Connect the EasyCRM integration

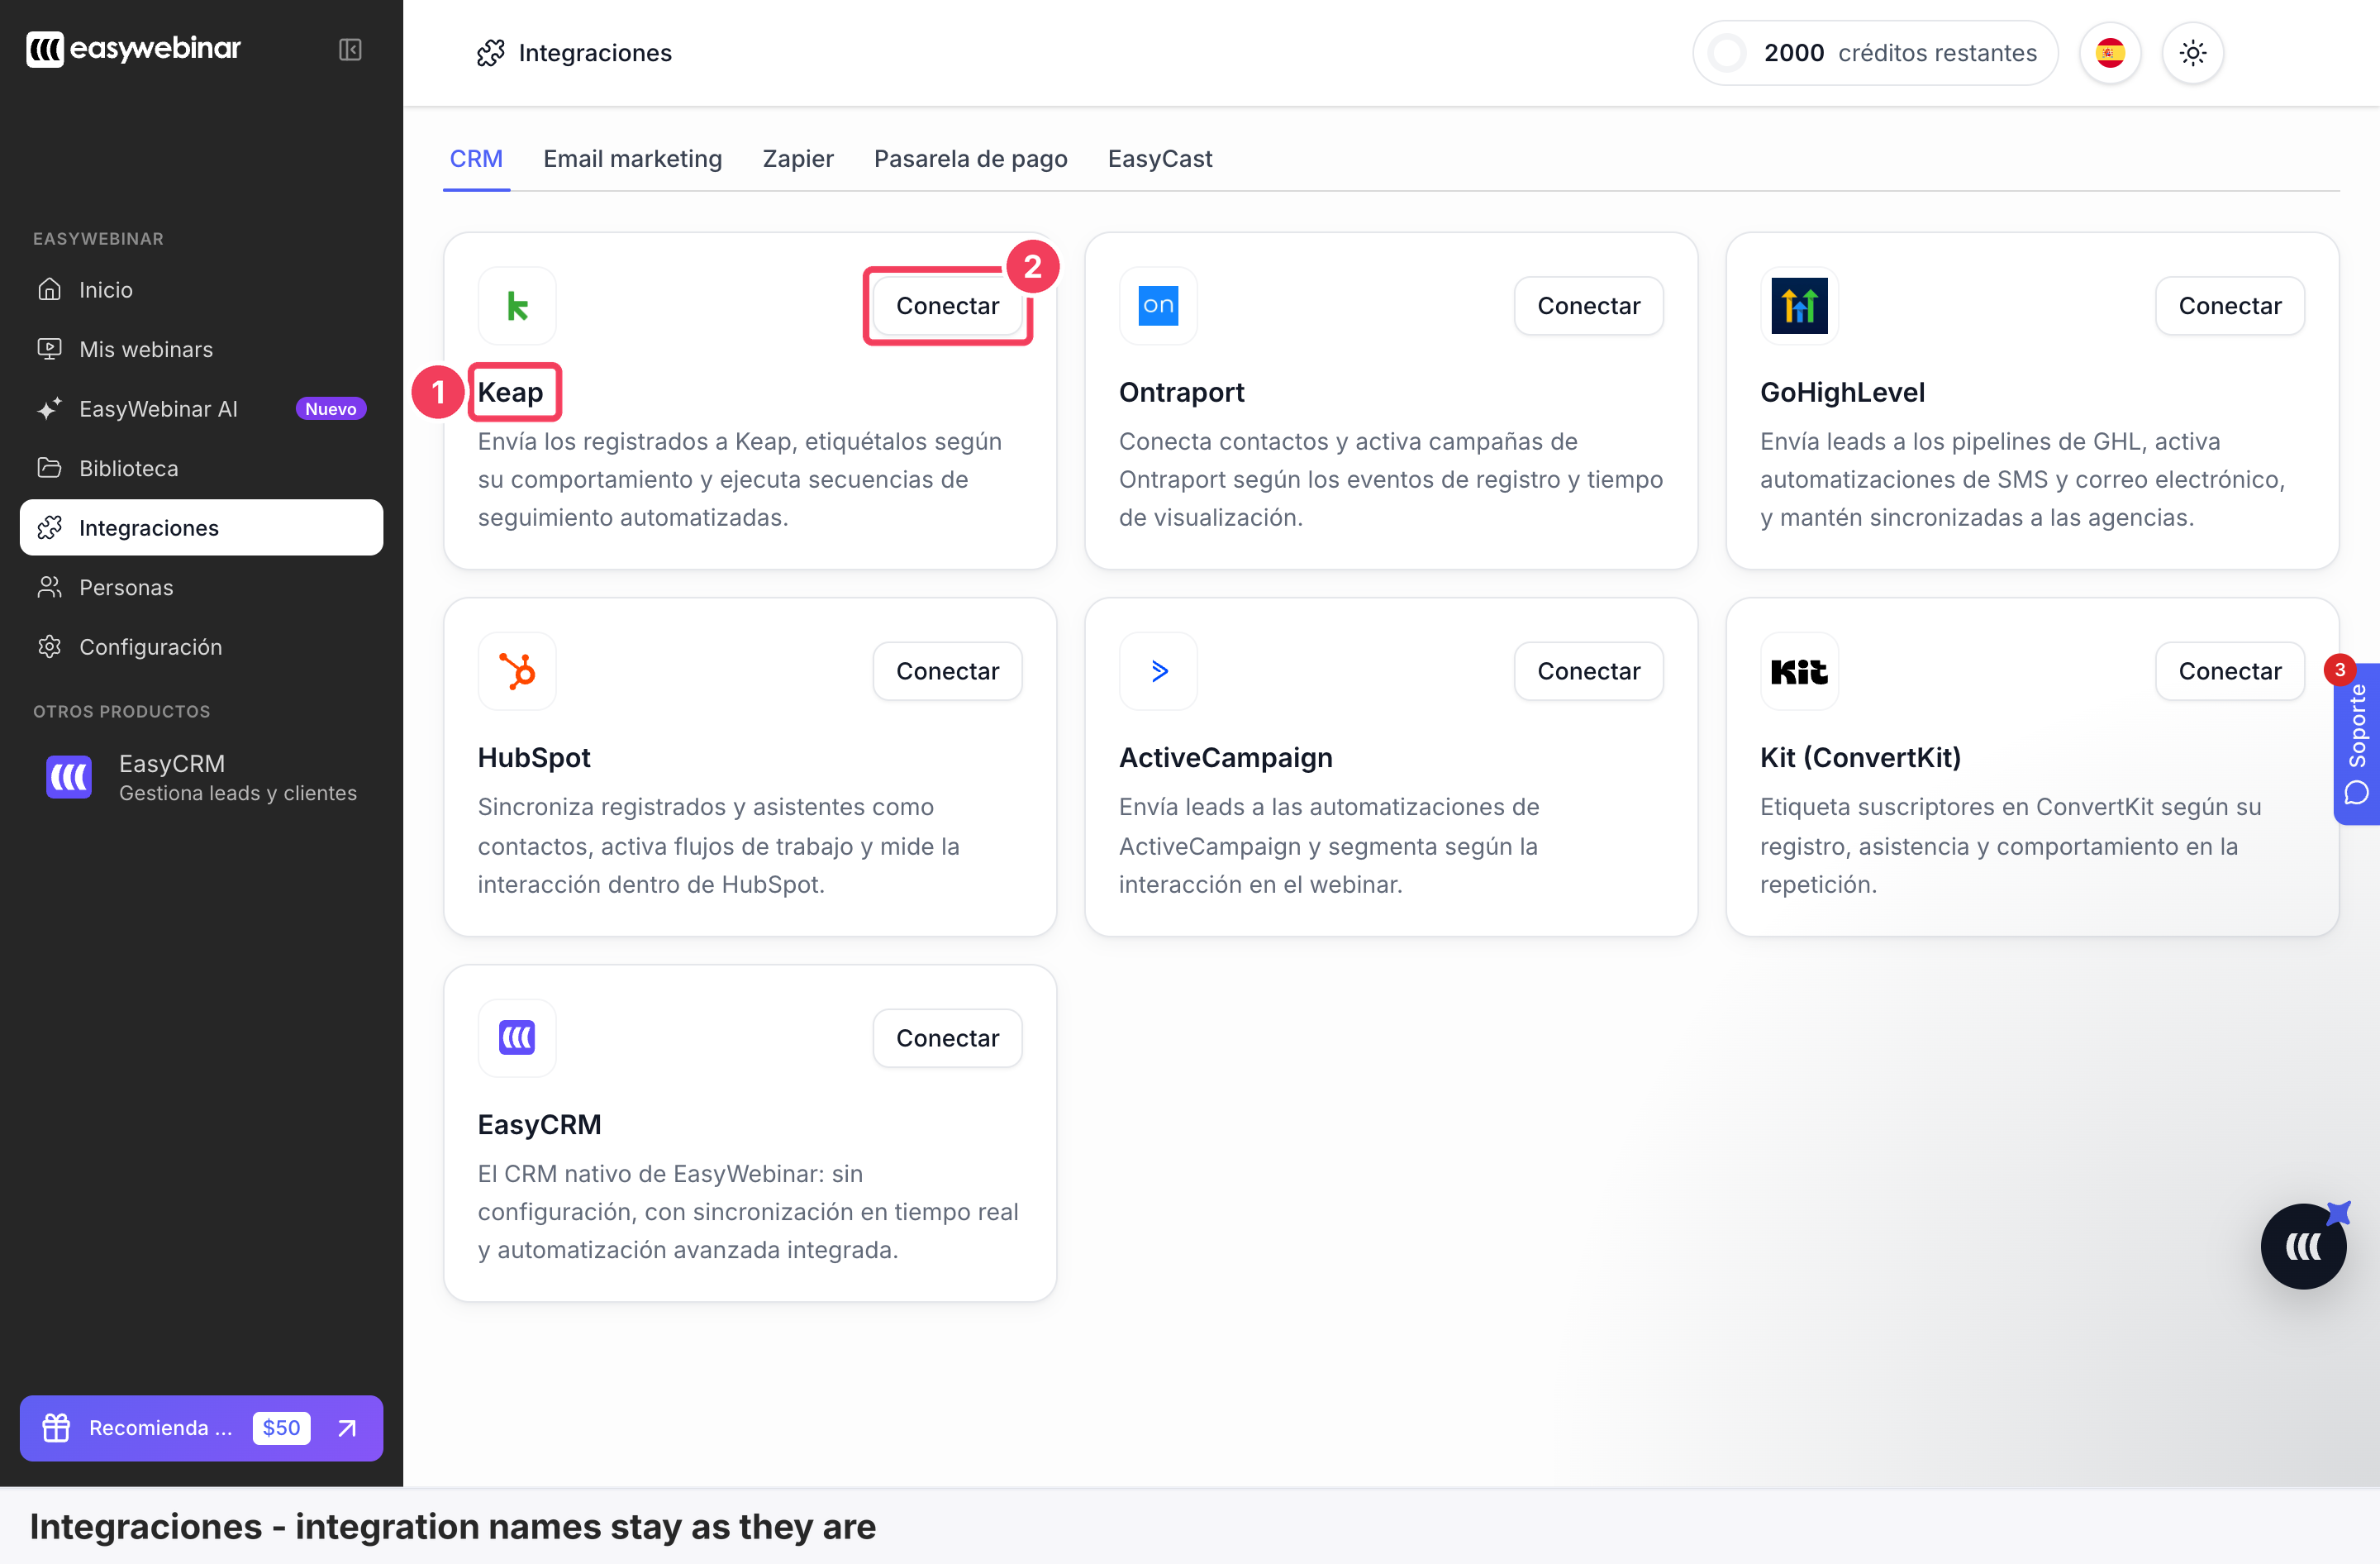[x=947, y=1038]
